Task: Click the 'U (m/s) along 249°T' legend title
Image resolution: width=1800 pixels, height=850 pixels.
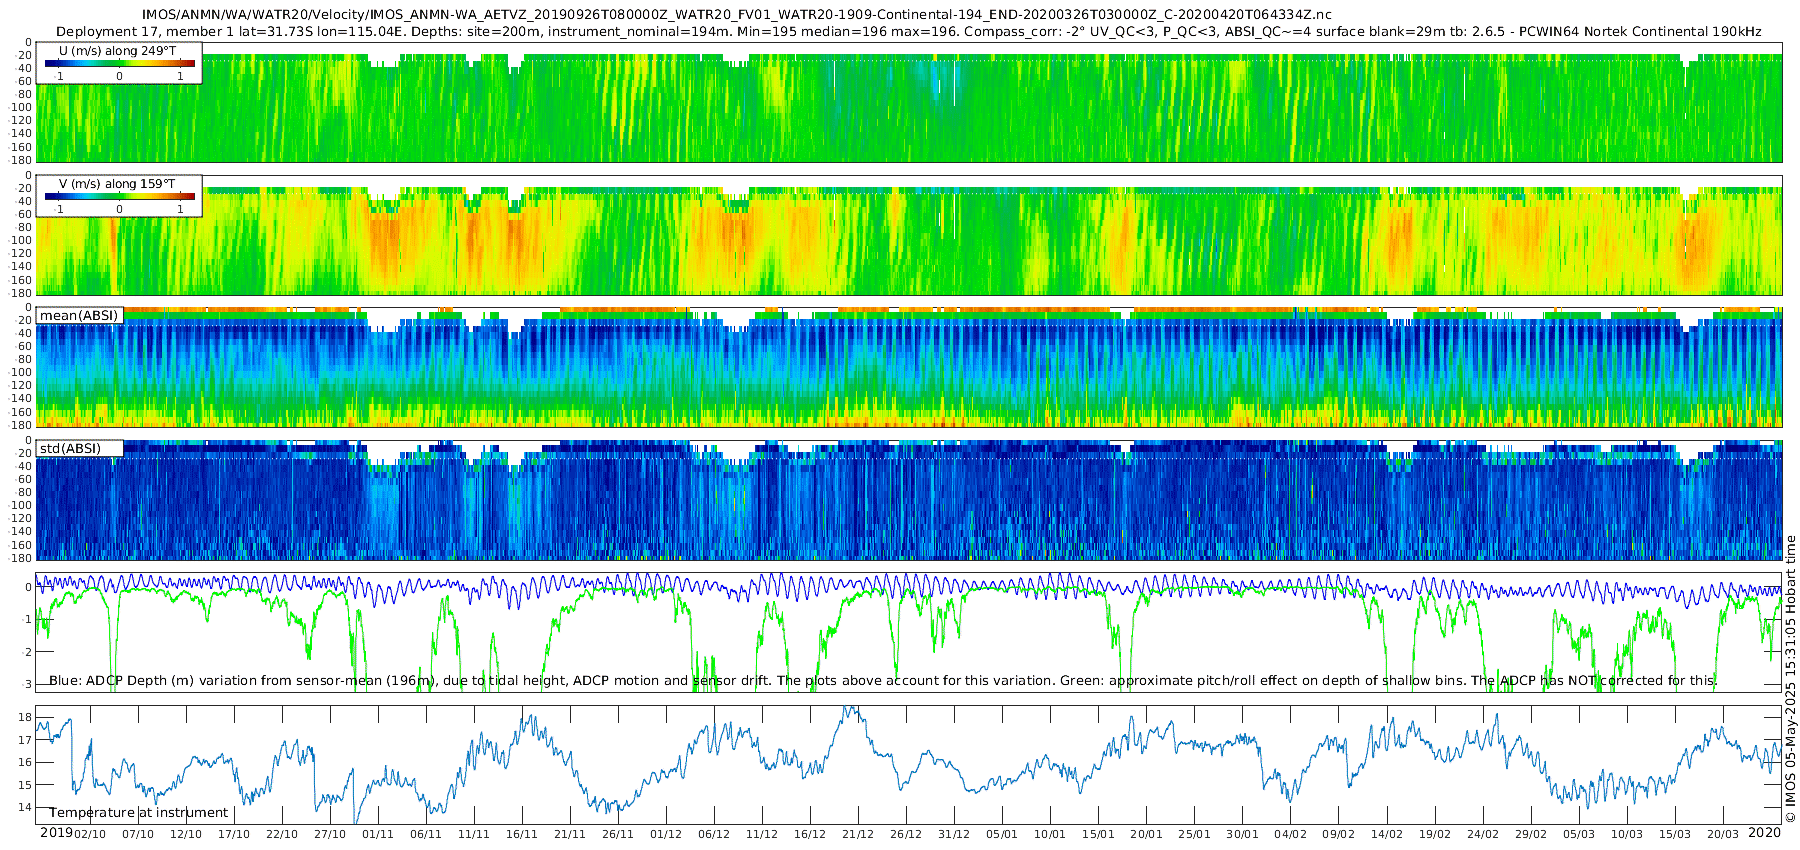Action: click(x=118, y=50)
